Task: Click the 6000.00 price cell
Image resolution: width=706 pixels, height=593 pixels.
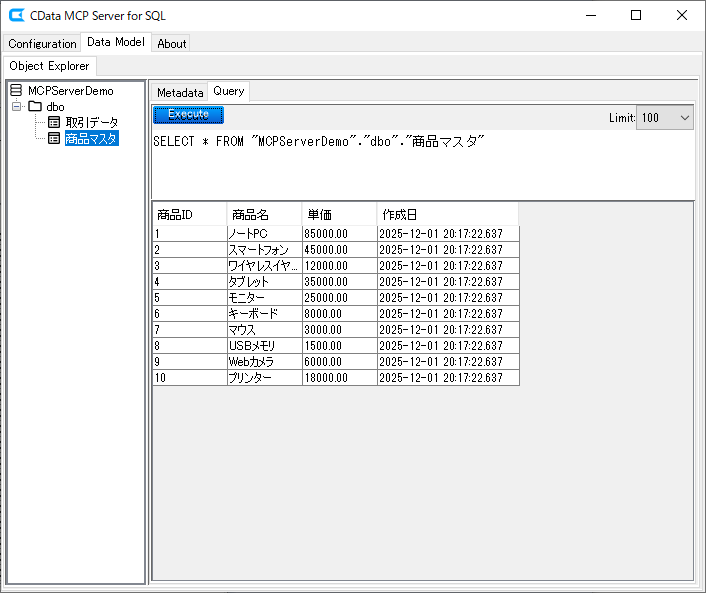Action: click(339, 362)
